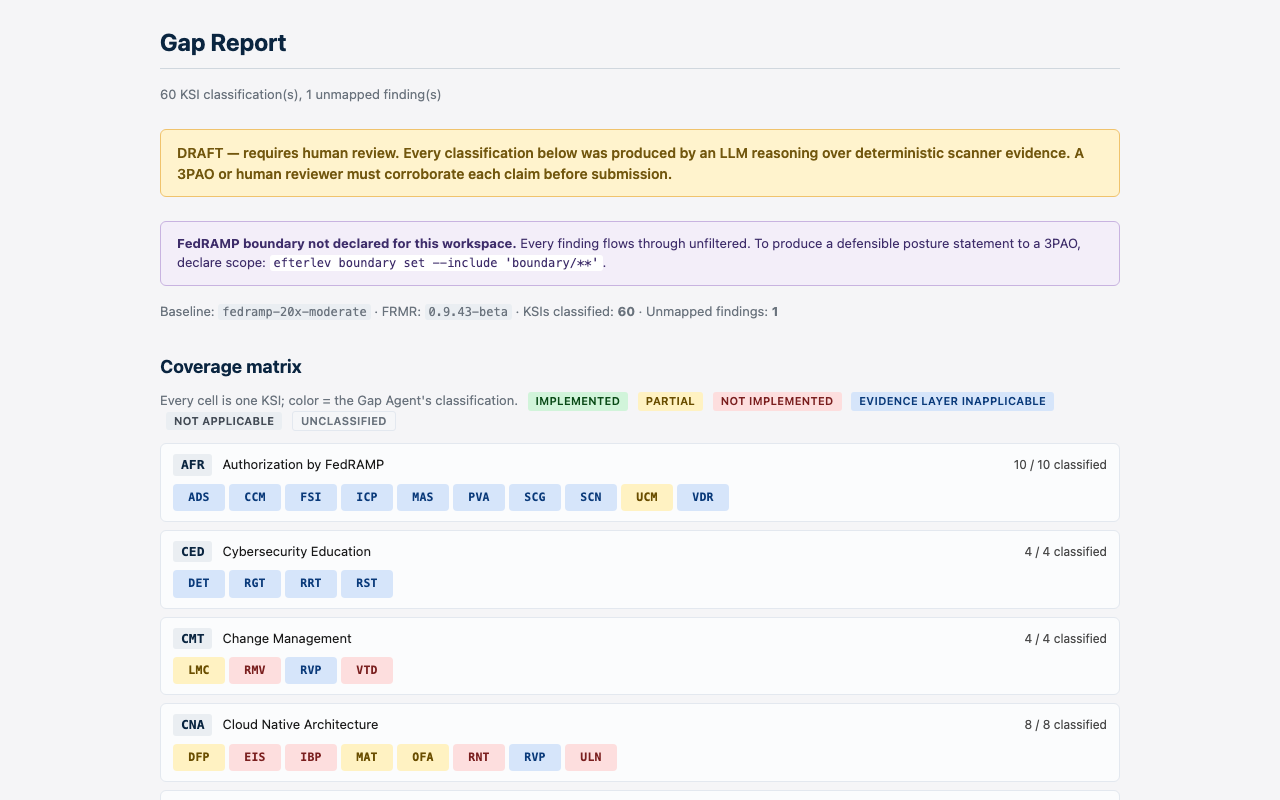
Task: Select the RVP cell in the Change Management row
Action: [311, 670]
